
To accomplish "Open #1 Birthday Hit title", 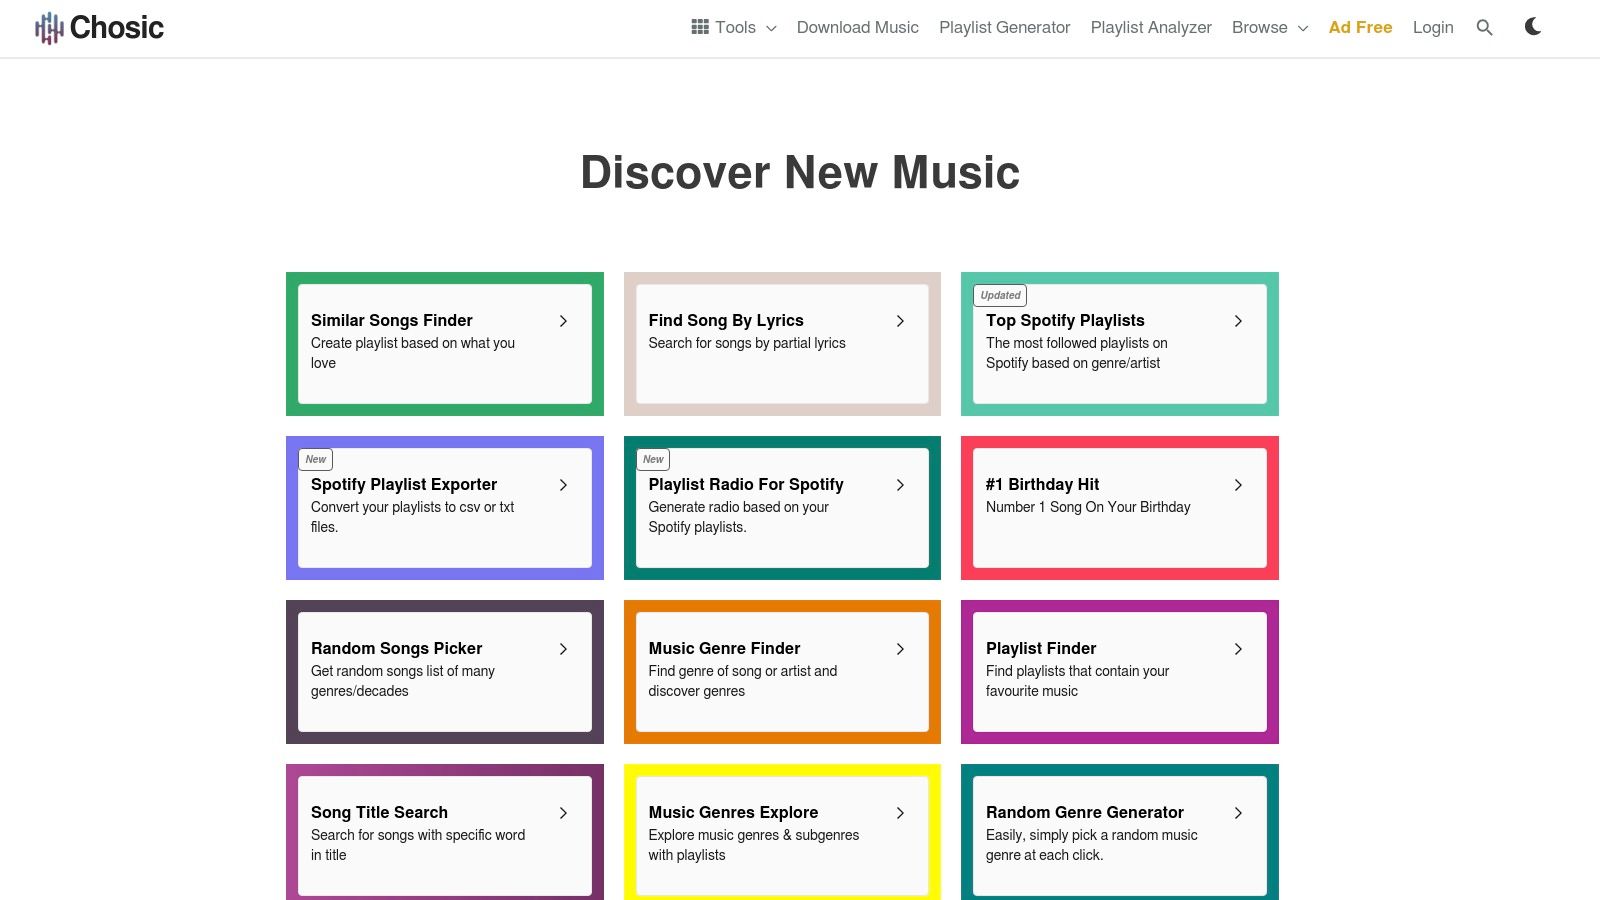I will pyautogui.click(x=1042, y=484).
